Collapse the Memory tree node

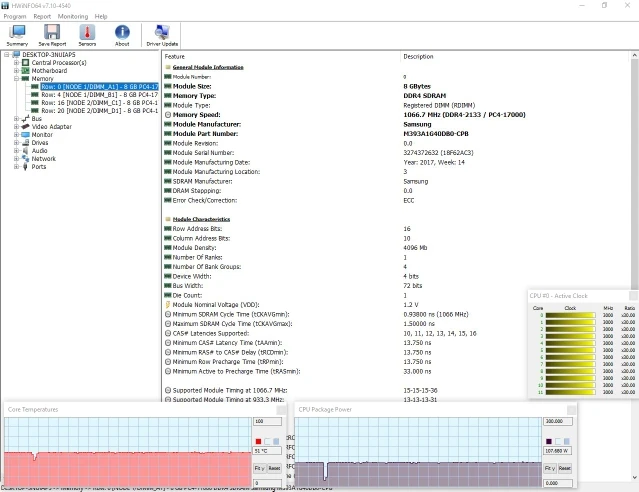[x=16, y=79]
